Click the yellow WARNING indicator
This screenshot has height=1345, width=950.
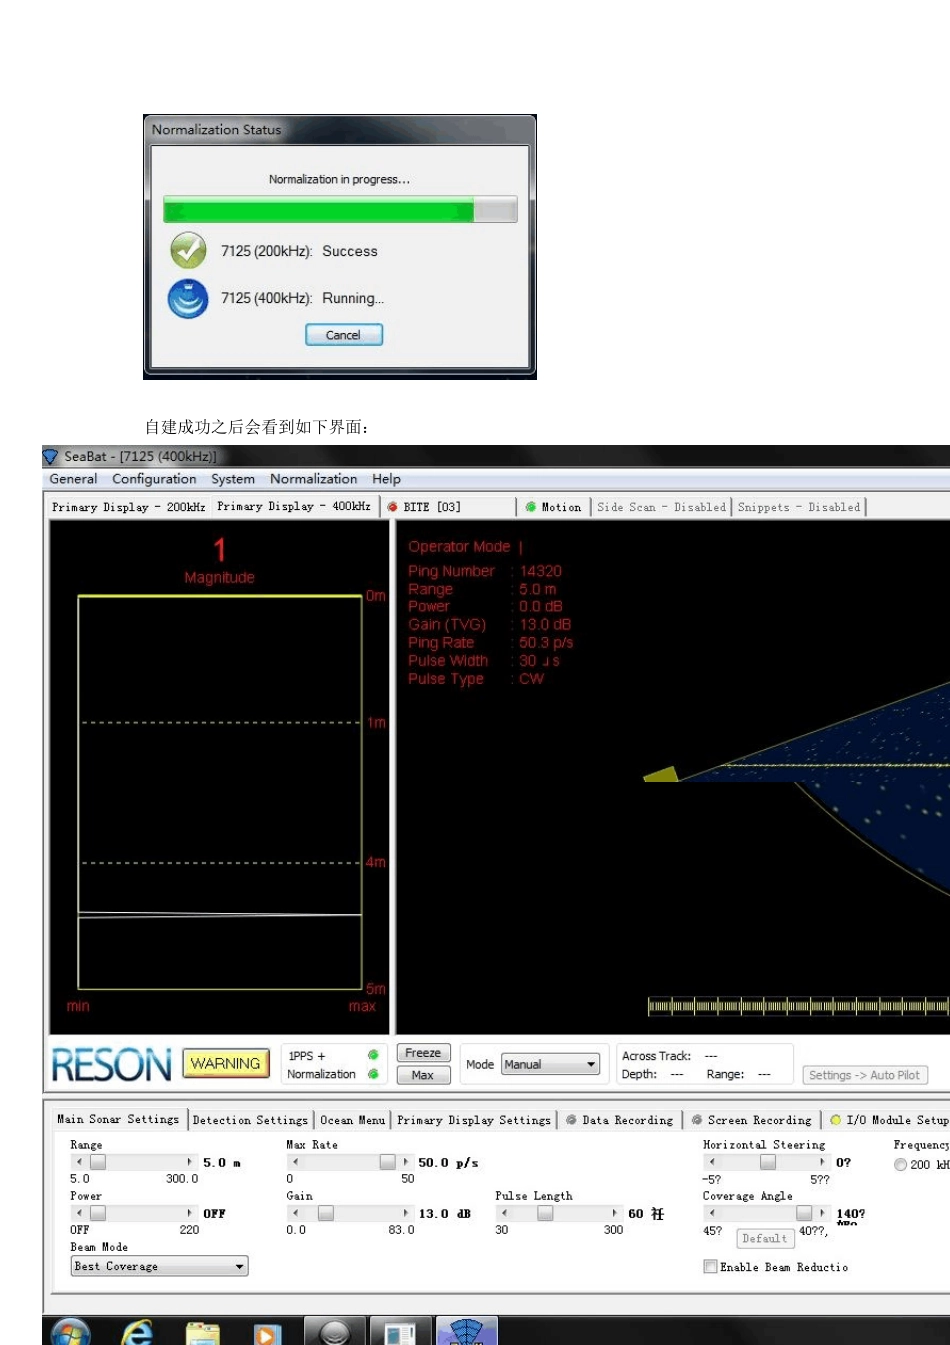(x=225, y=1064)
